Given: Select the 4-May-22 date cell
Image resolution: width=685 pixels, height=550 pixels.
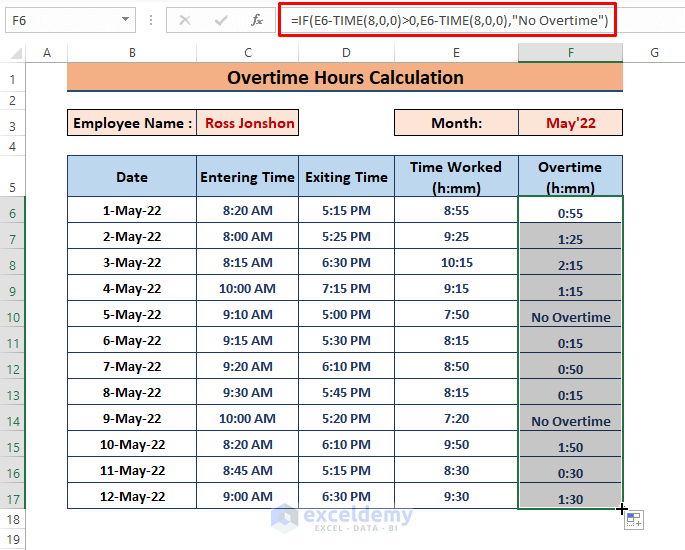Looking at the screenshot, I should pos(132,288).
